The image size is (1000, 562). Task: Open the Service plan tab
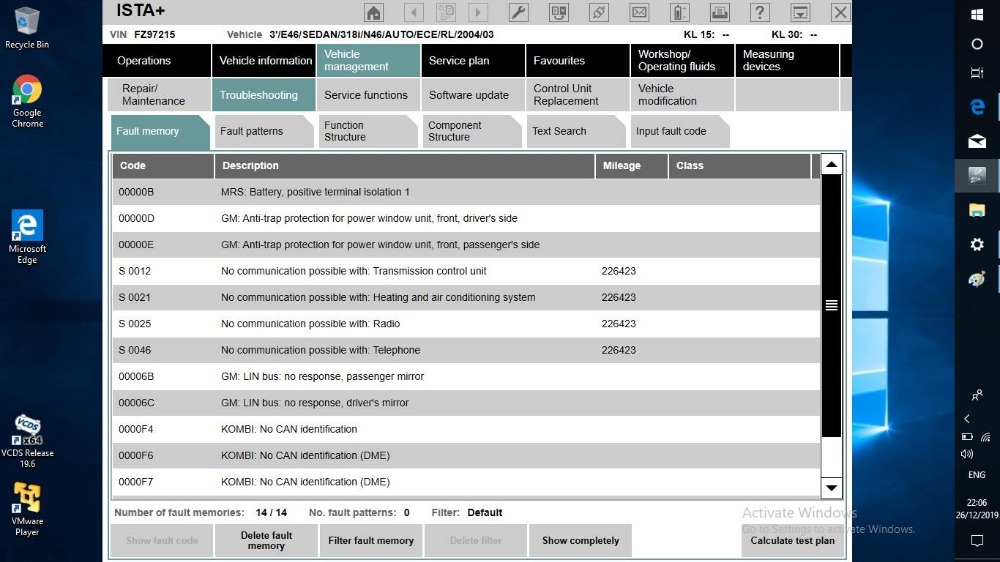(473, 61)
